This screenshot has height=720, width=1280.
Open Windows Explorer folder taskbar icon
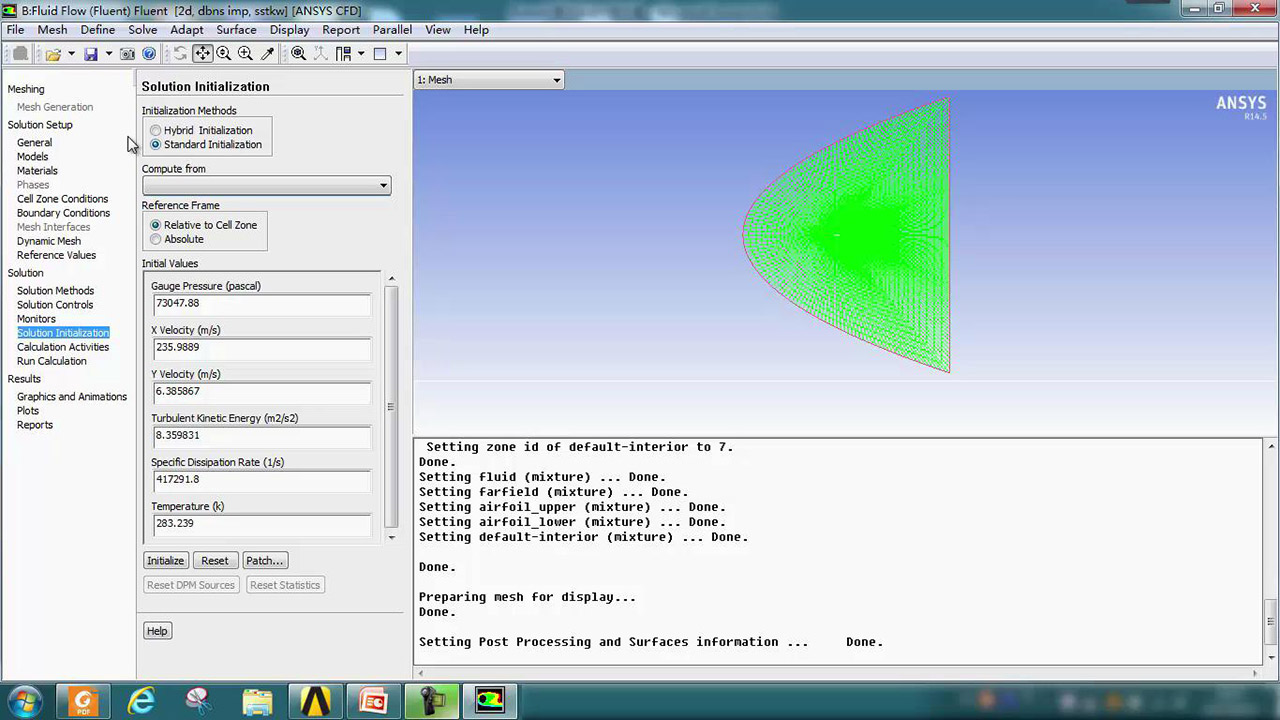click(258, 701)
